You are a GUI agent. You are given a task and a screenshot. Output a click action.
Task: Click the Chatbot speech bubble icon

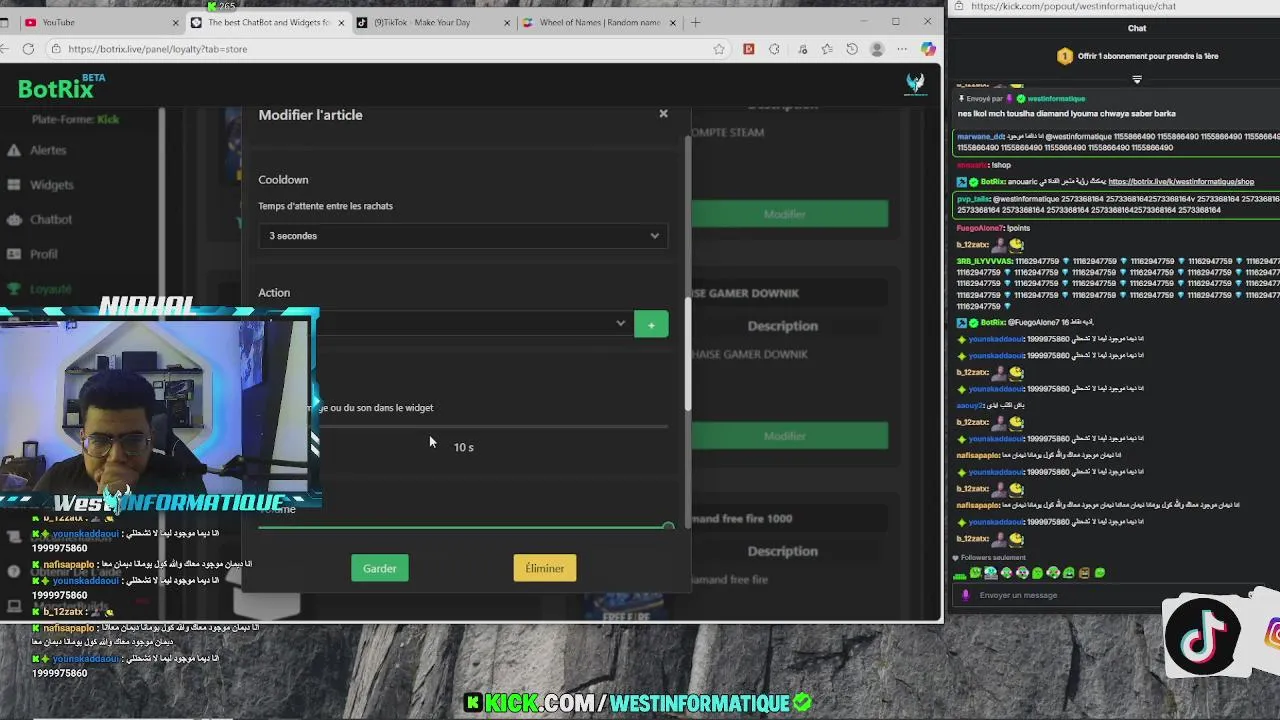pos(14,219)
